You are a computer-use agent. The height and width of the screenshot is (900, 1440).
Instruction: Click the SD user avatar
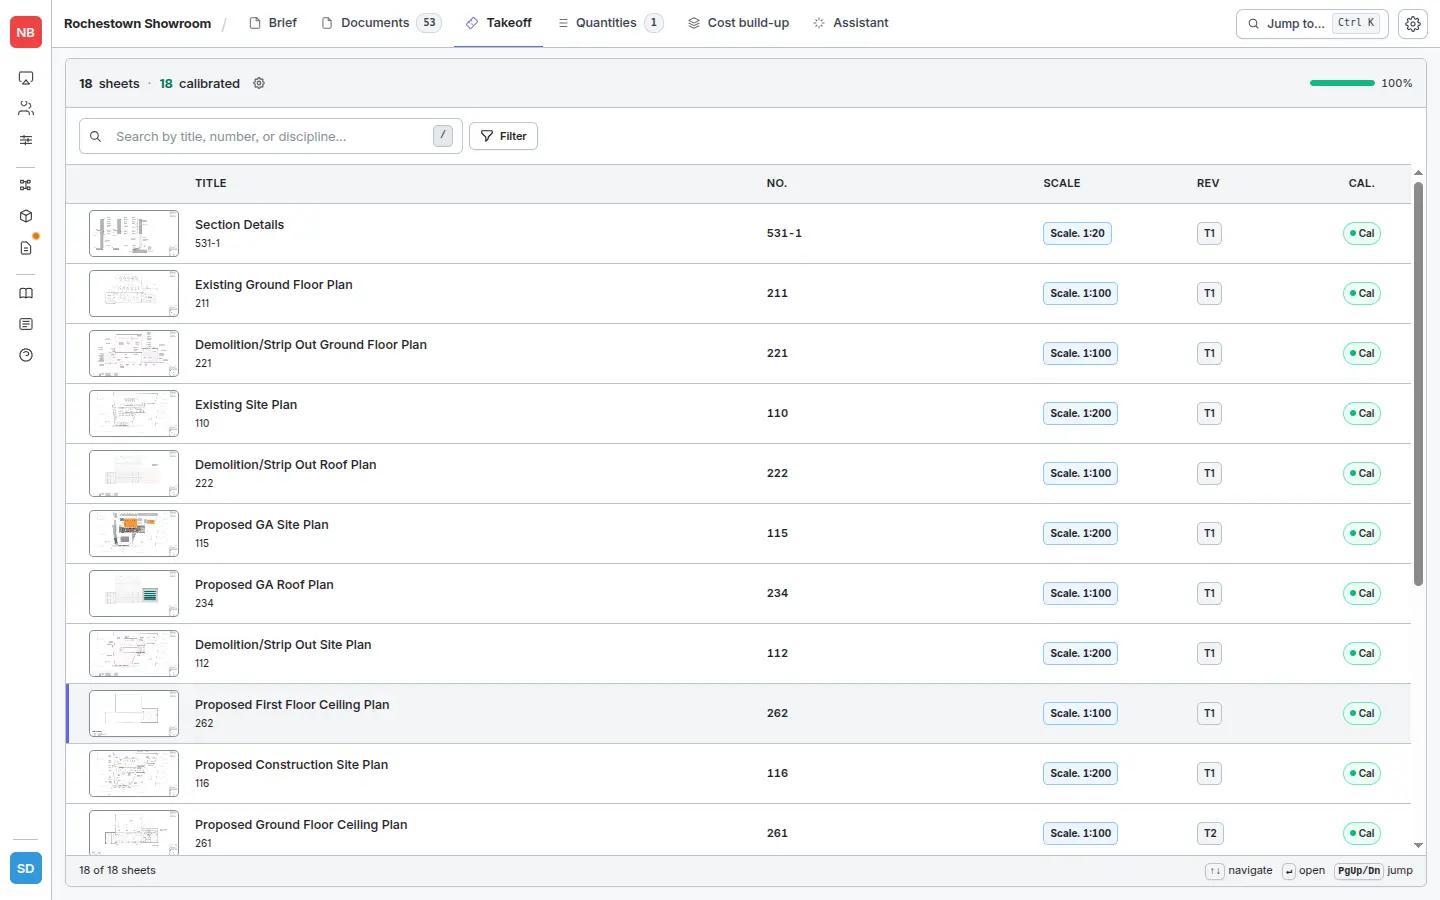click(26, 868)
